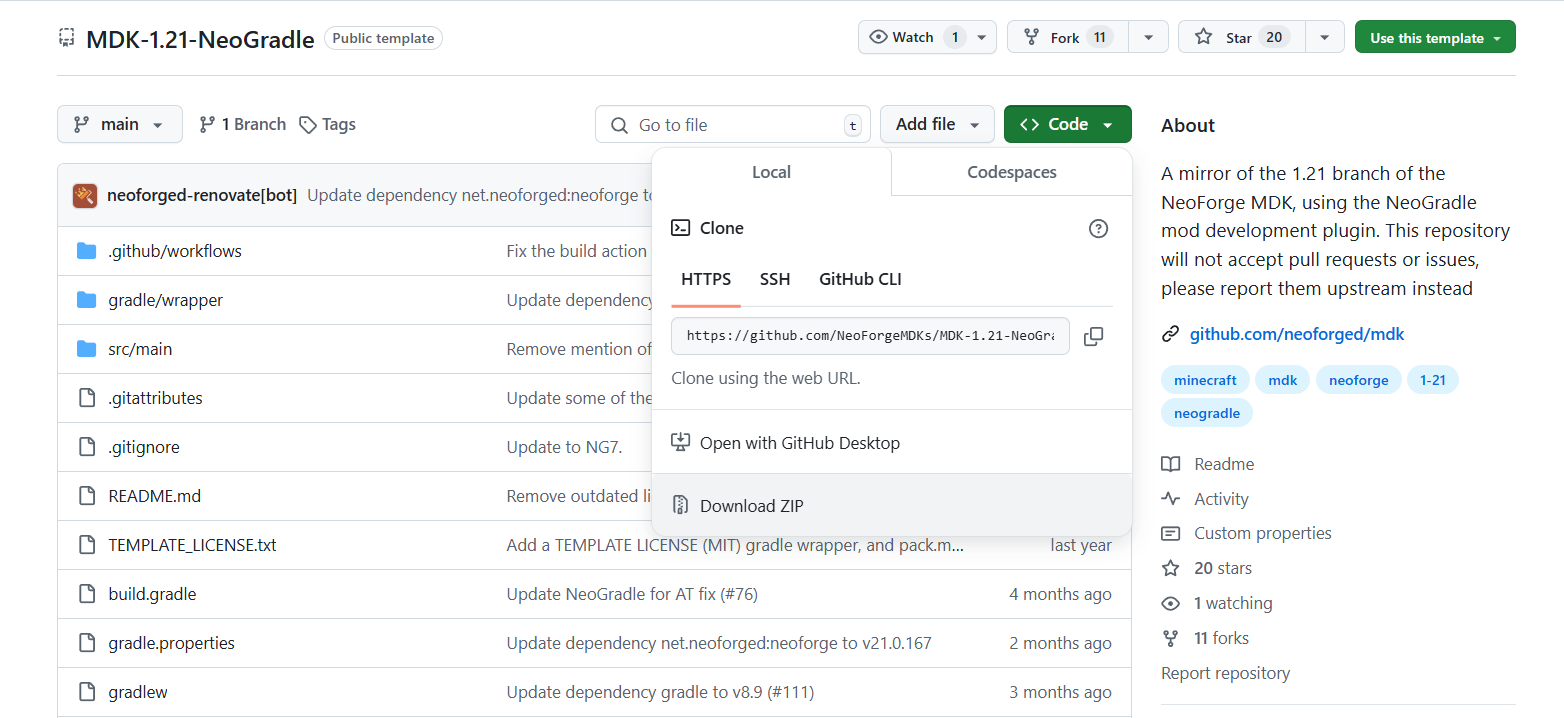Image resolution: width=1564 pixels, height=718 pixels.
Task: Expand the main branch dropdown
Action: point(119,125)
